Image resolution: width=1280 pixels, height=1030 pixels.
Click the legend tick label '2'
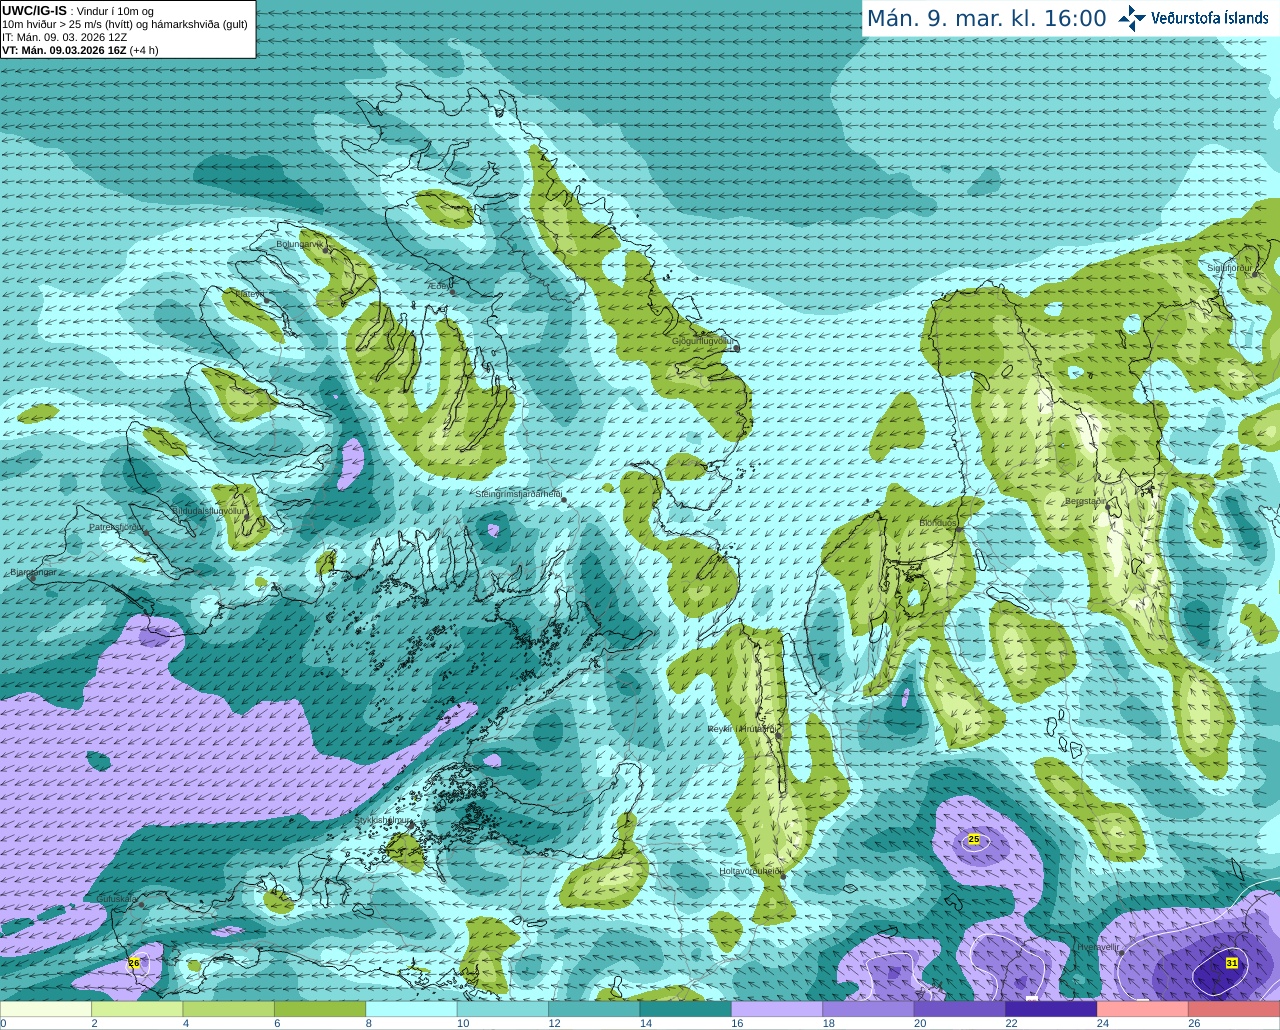94,1024
